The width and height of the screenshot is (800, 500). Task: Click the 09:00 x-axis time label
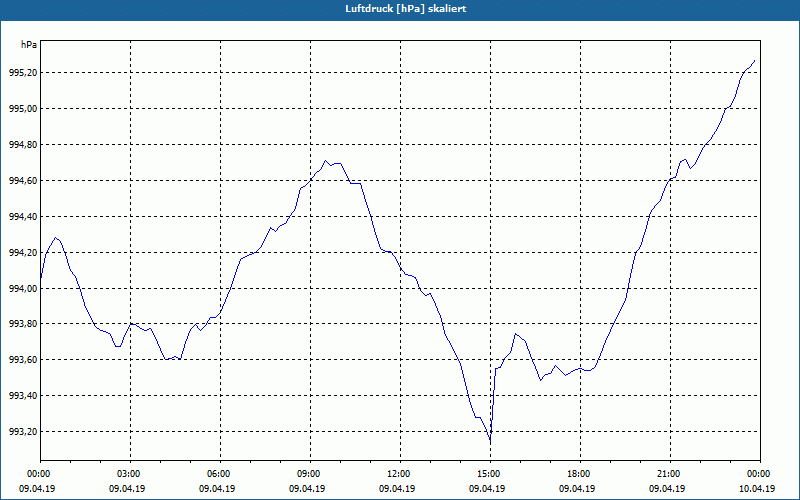tap(308, 474)
